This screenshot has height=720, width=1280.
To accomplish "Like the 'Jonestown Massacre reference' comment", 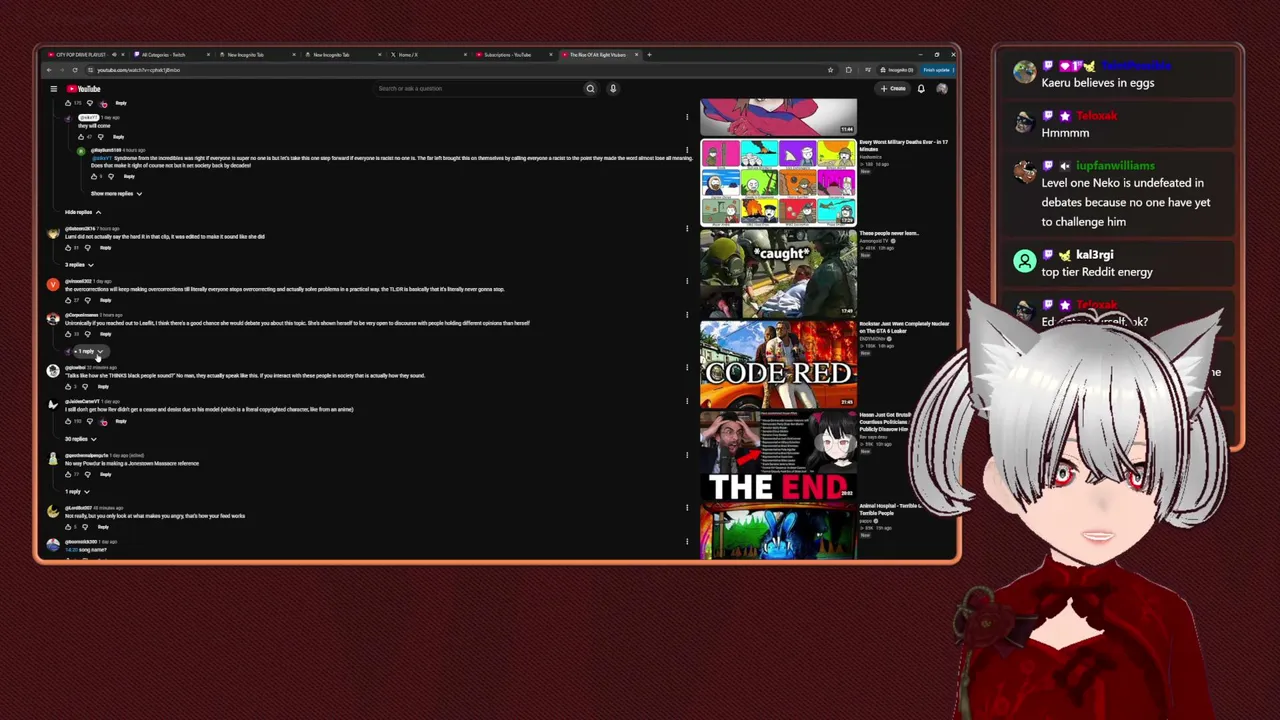I will pos(68,474).
